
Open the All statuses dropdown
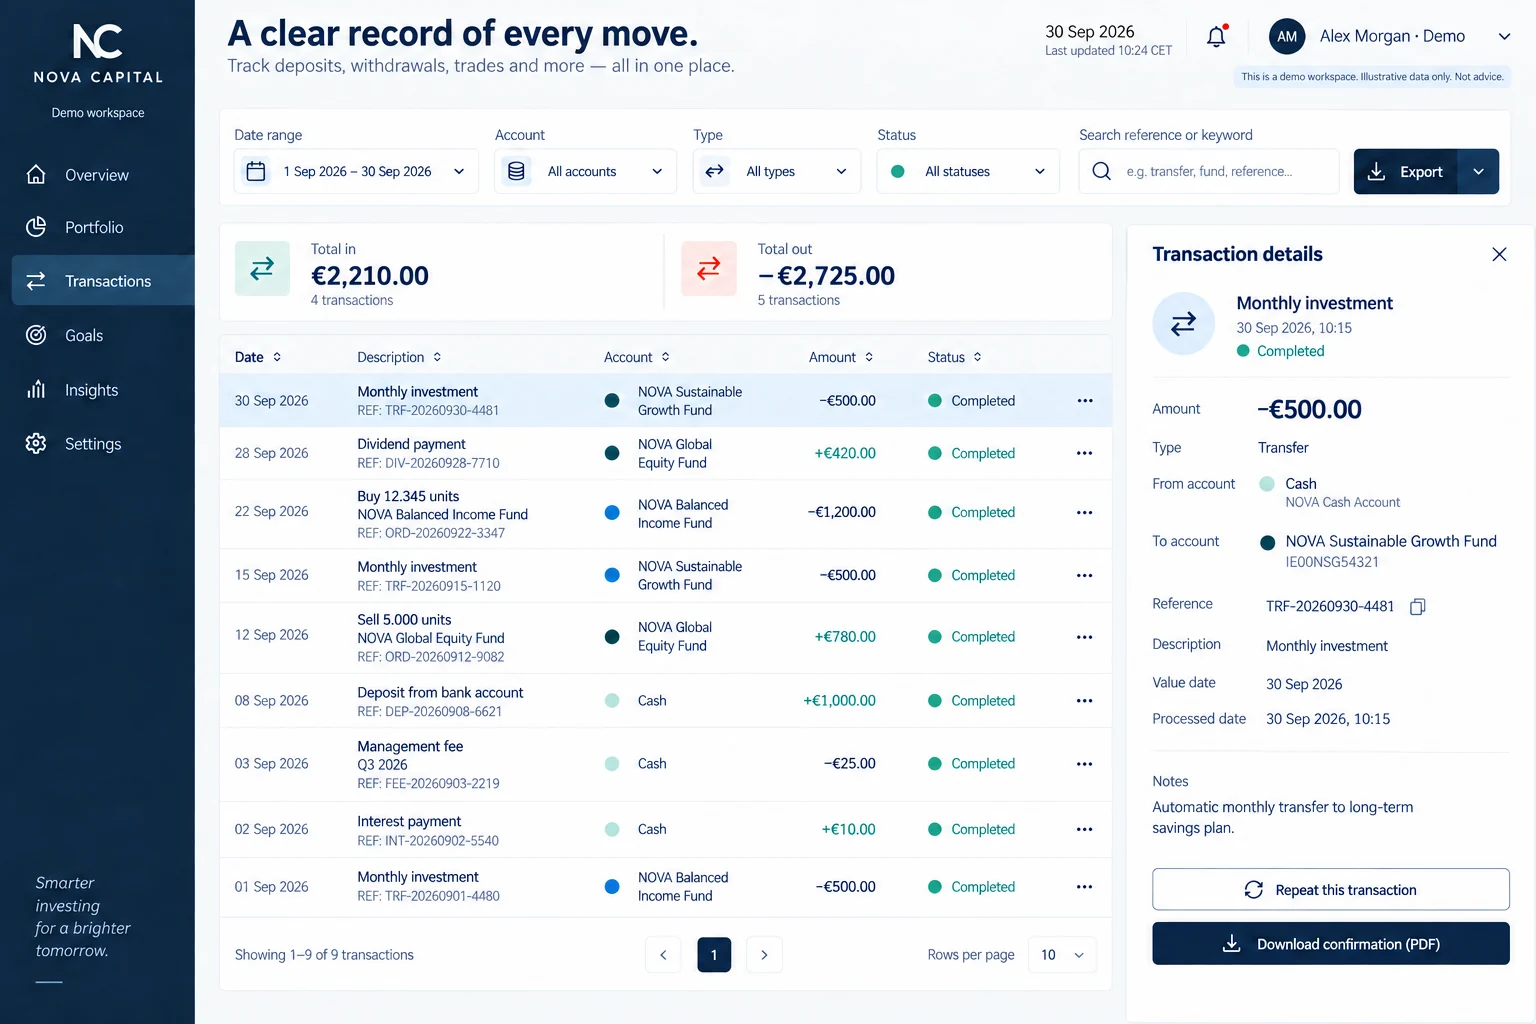tap(968, 171)
